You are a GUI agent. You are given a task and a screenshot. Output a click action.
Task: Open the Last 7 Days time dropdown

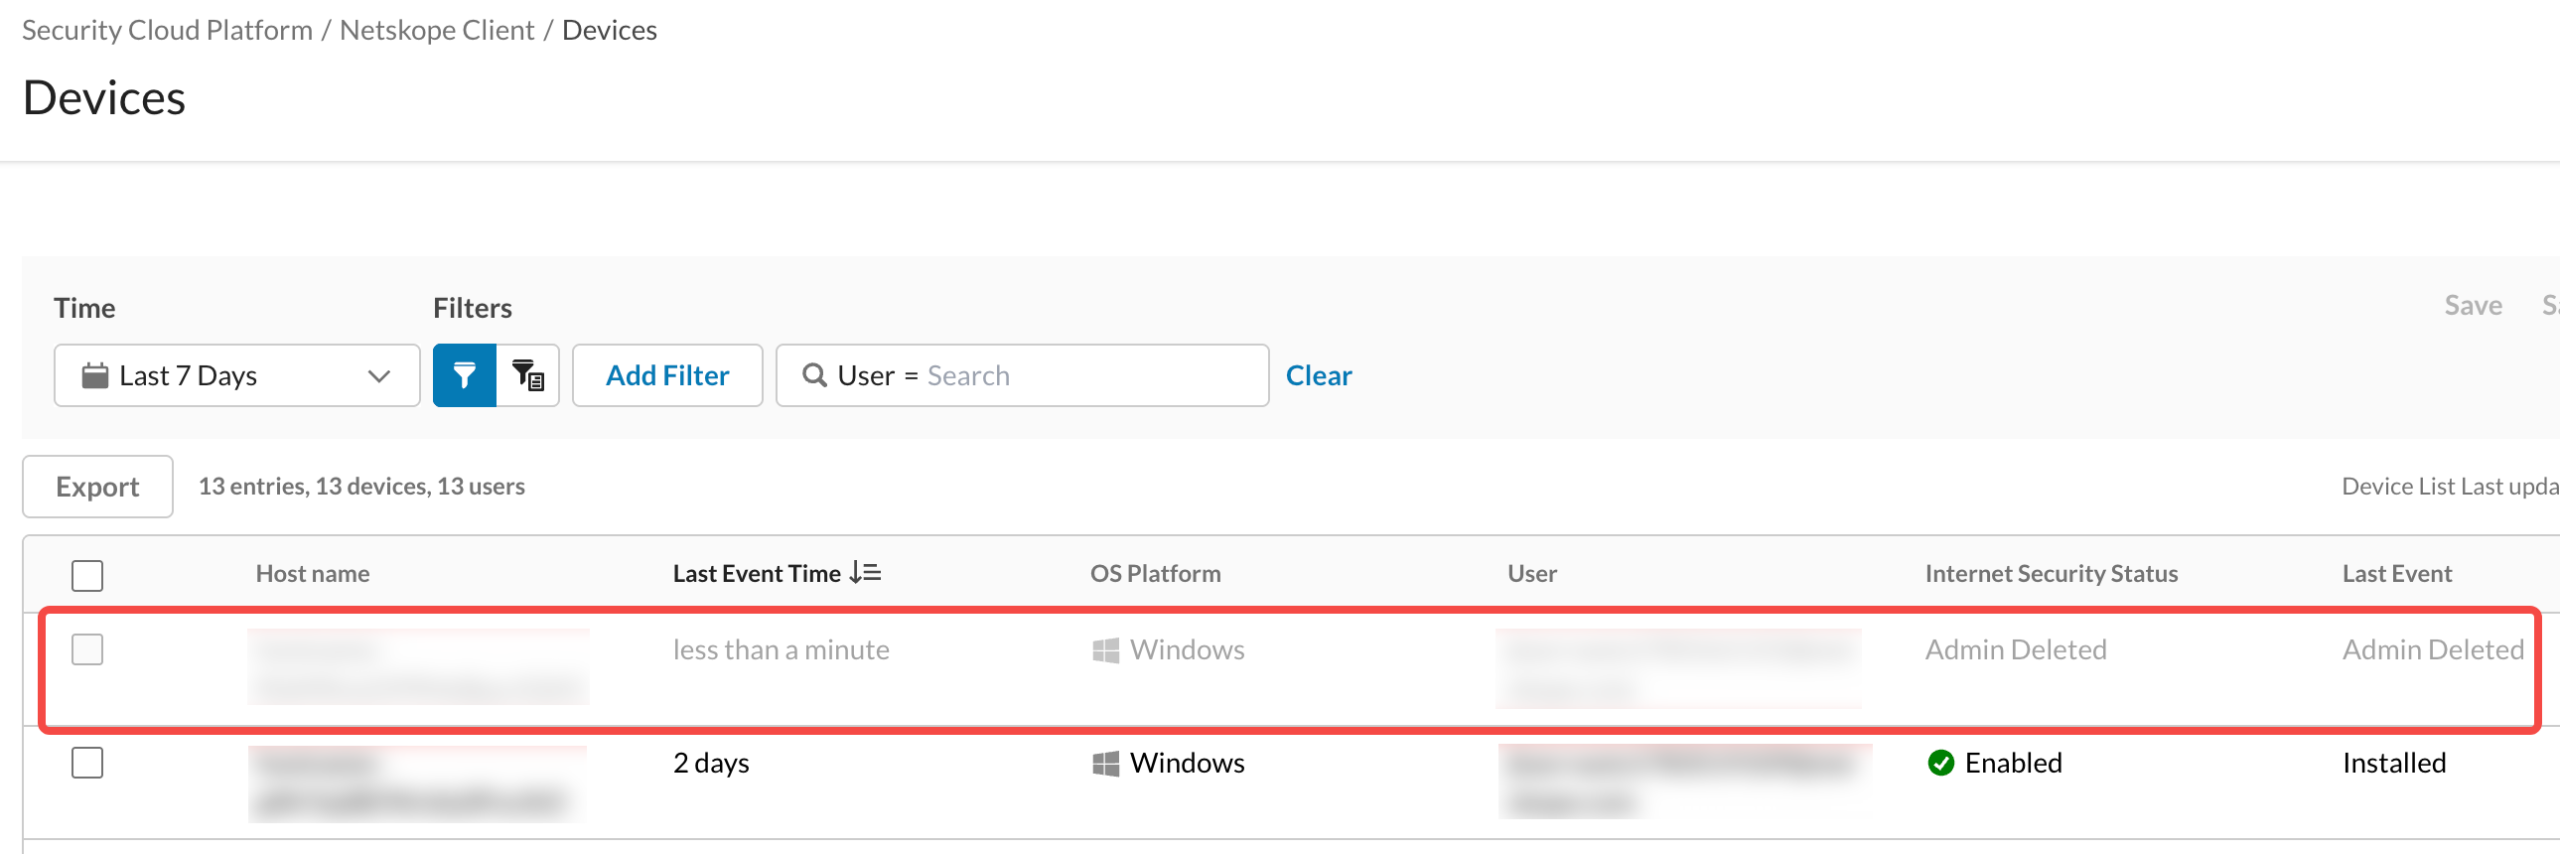point(237,375)
